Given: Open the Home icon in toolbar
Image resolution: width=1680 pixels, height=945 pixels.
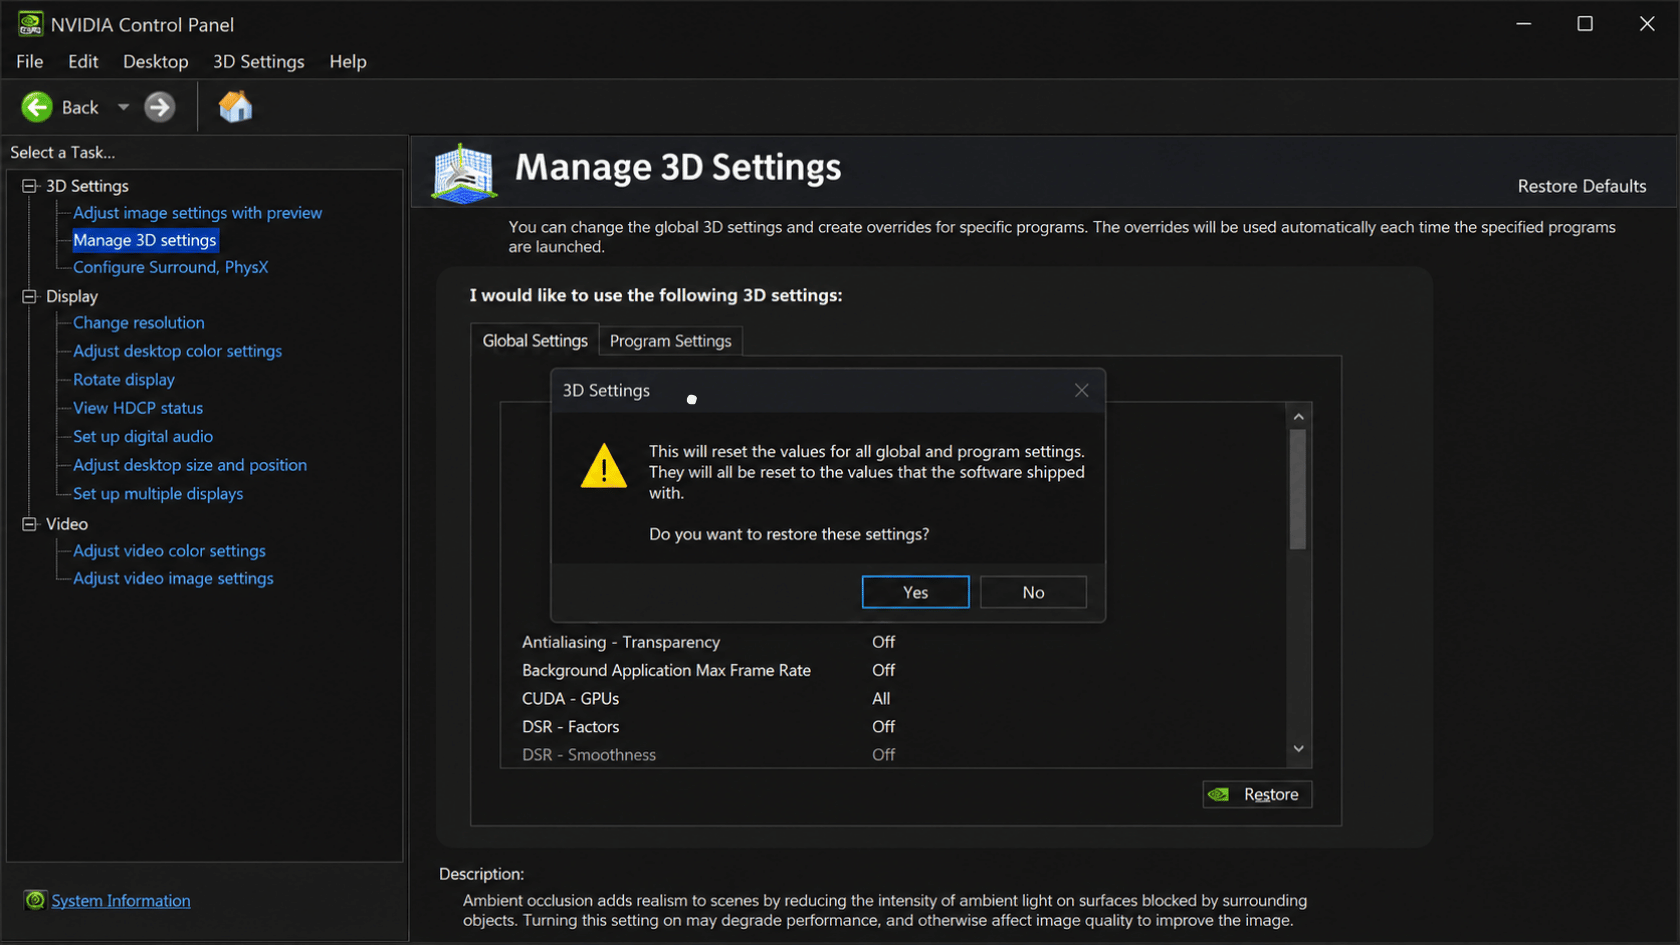Looking at the screenshot, I should coord(235,106).
